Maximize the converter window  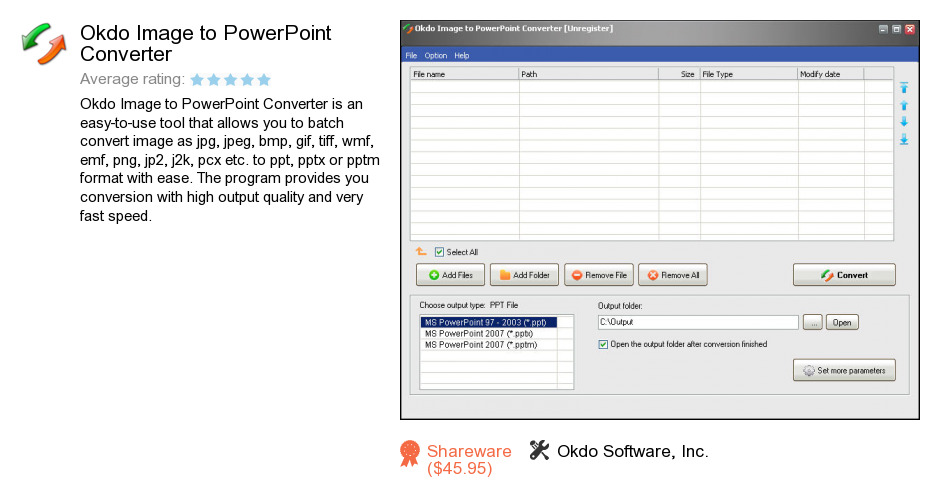[x=896, y=29]
